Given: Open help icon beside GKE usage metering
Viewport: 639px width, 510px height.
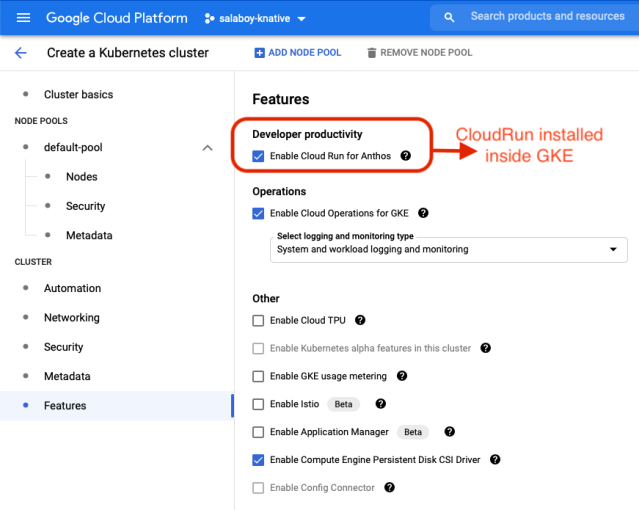Looking at the screenshot, I should click(402, 376).
